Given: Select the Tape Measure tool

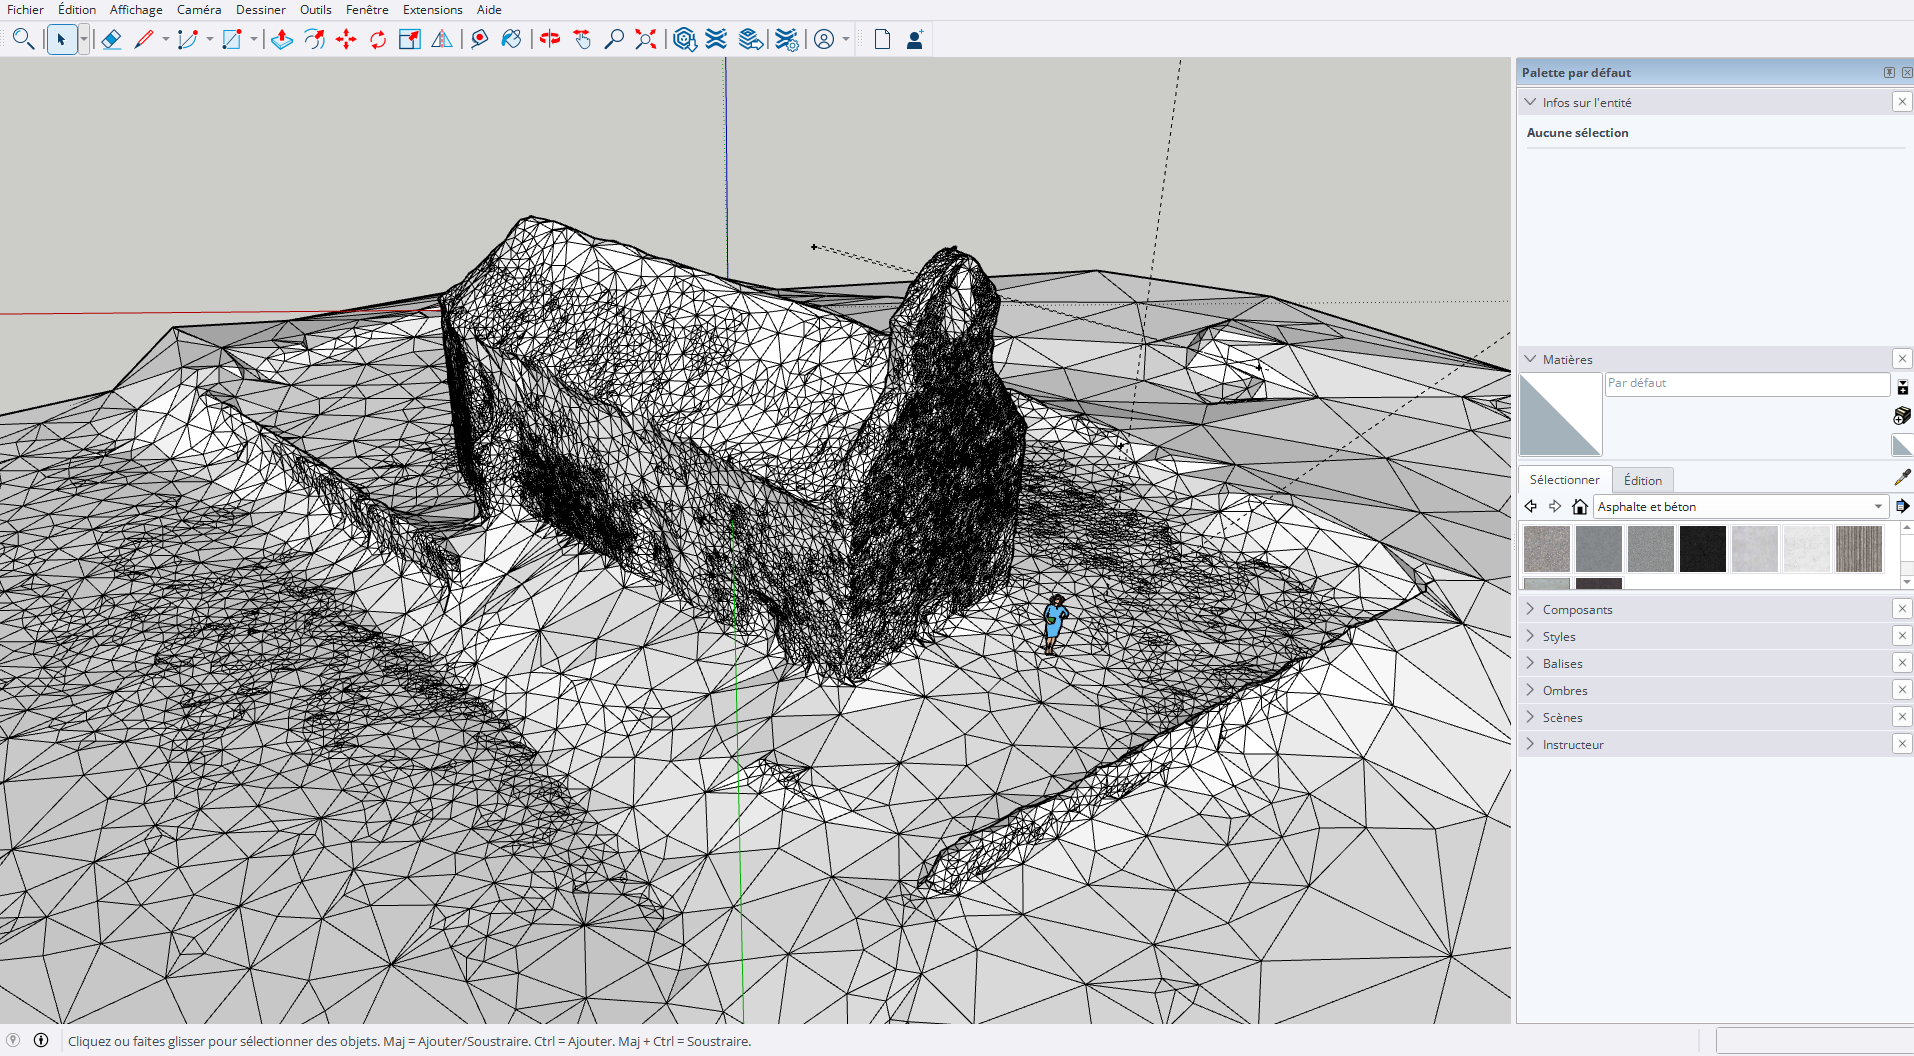Looking at the screenshot, I should (x=479, y=39).
